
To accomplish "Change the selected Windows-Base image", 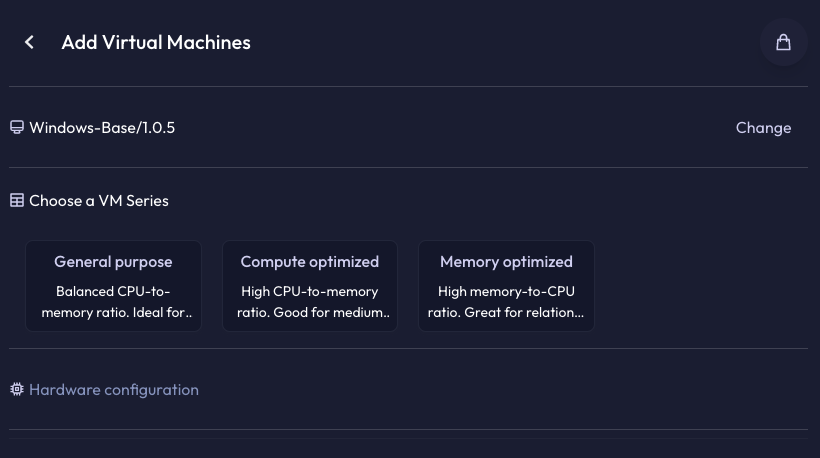I will tap(763, 128).
